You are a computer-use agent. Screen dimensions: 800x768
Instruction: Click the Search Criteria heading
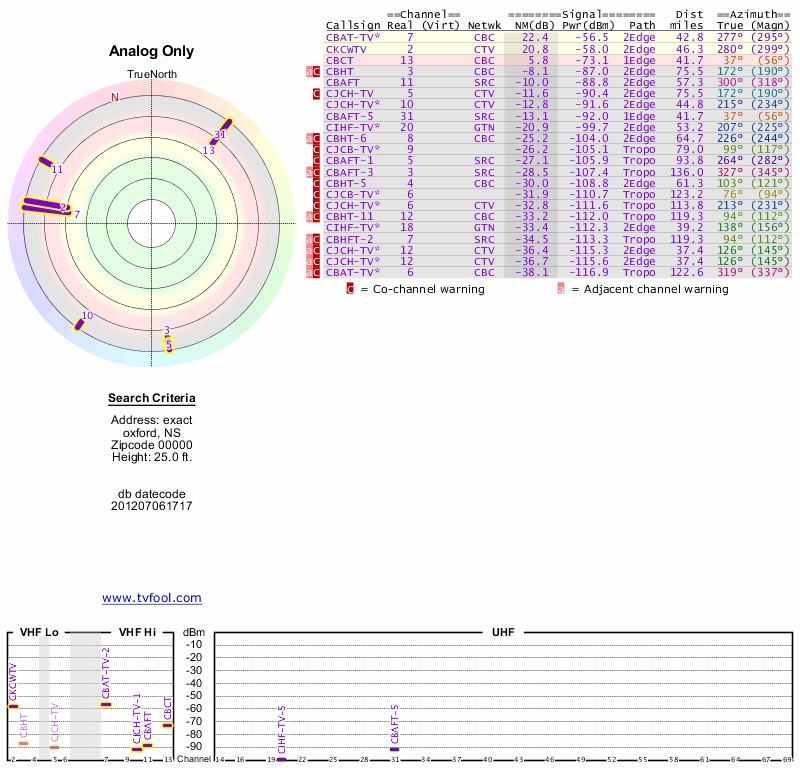(152, 399)
